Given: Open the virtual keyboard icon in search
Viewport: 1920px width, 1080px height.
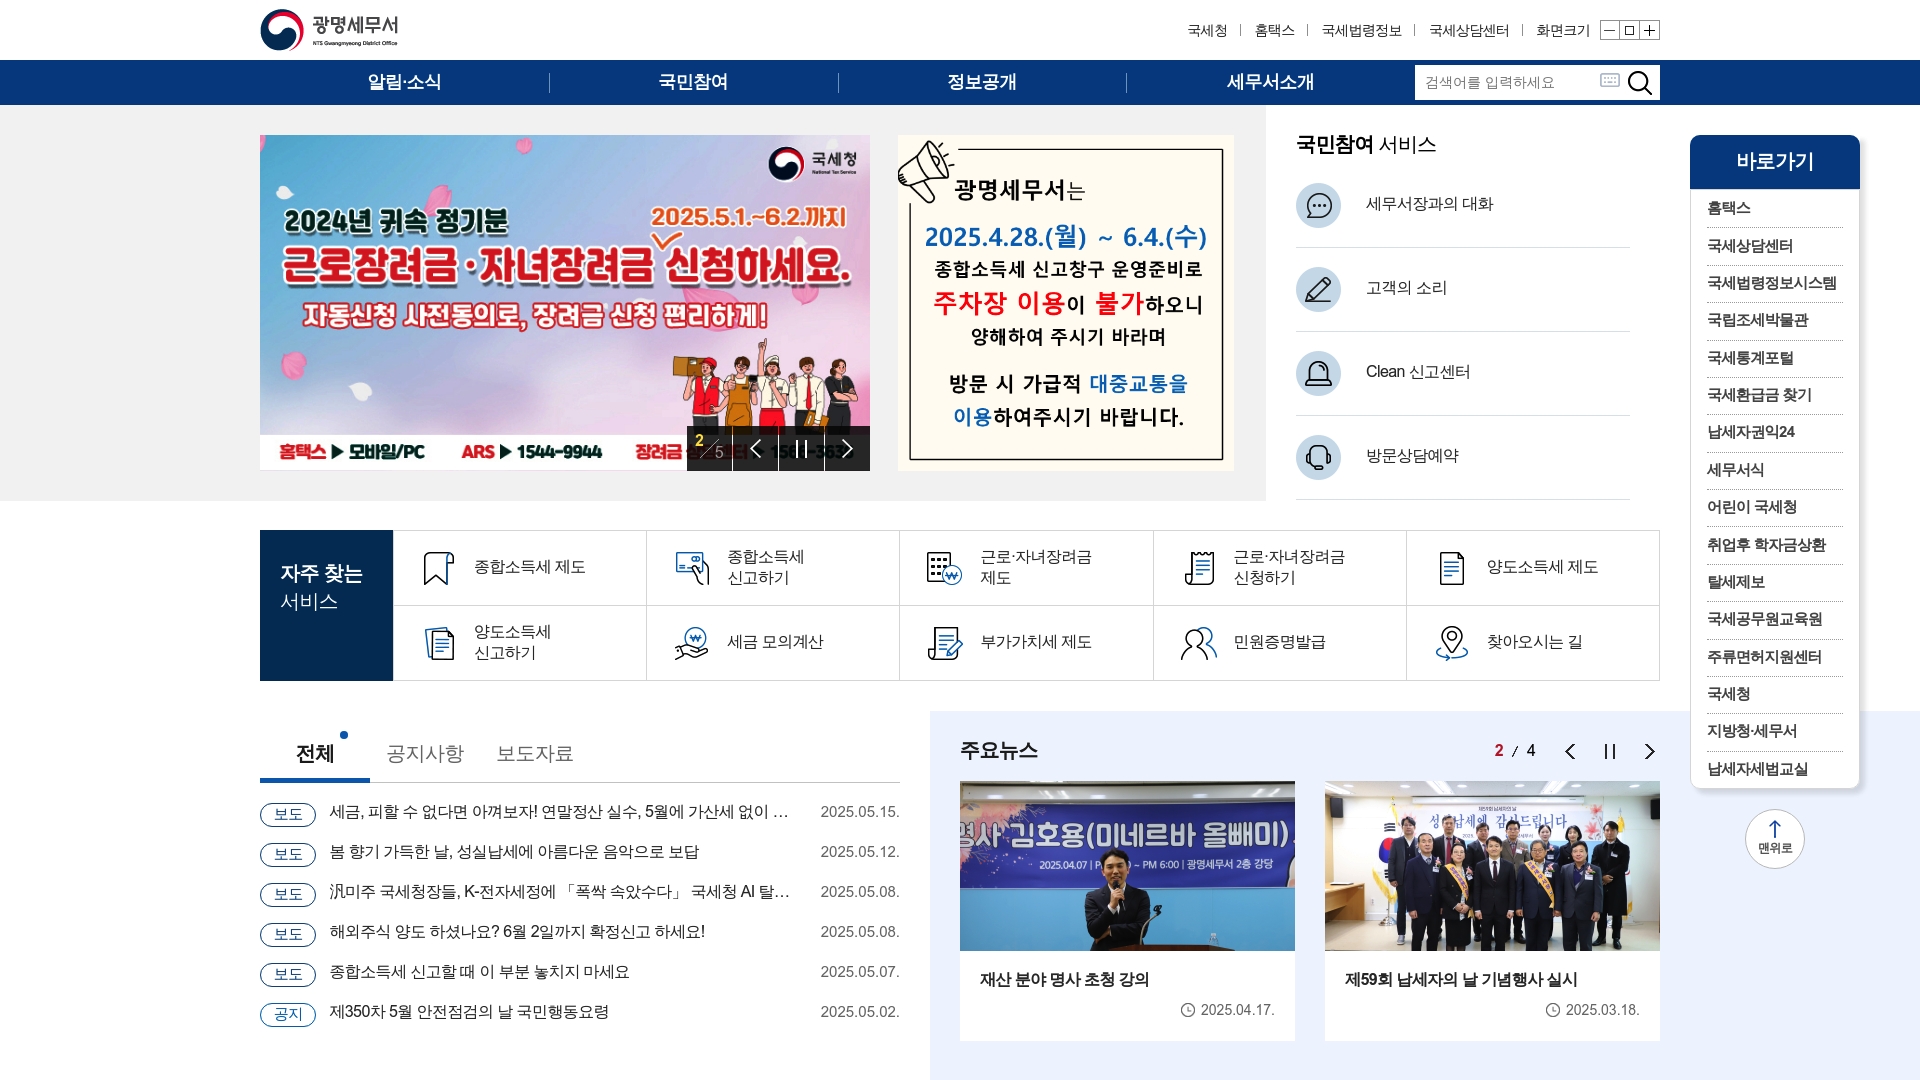Looking at the screenshot, I should tap(1609, 80).
